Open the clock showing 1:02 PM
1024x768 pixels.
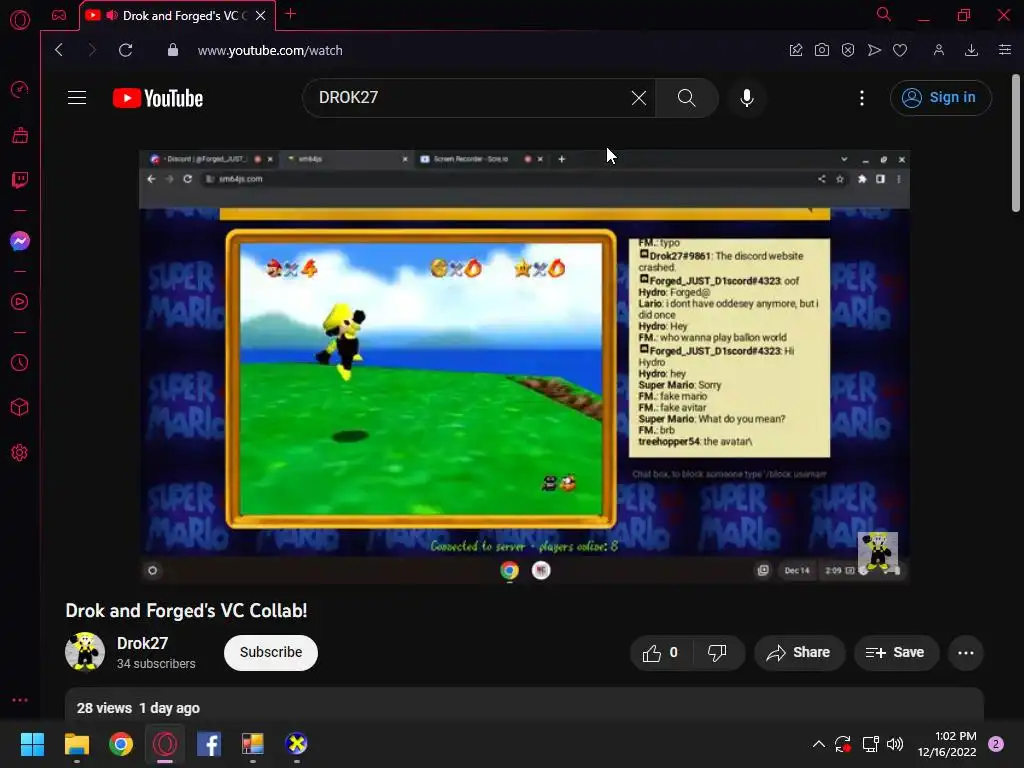(x=947, y=744)
